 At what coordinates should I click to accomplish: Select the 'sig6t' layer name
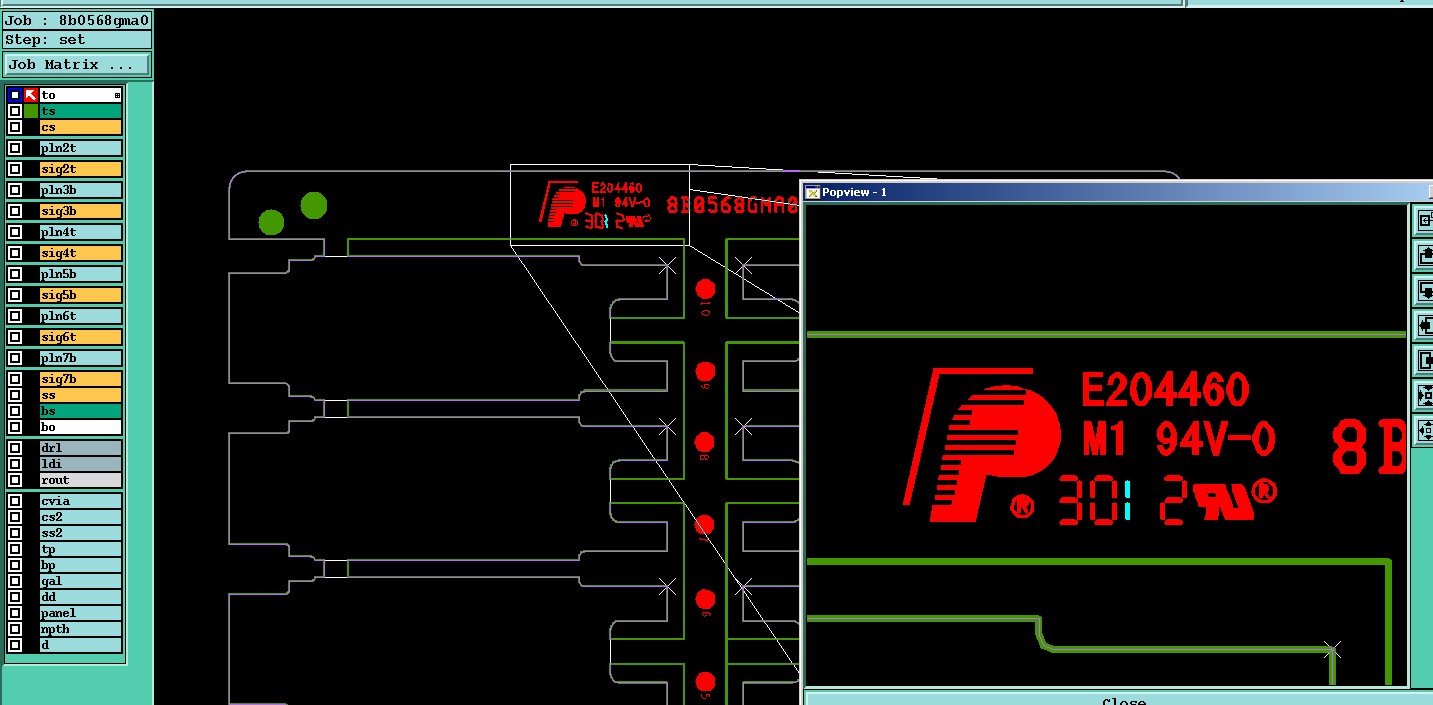[81, 337]
